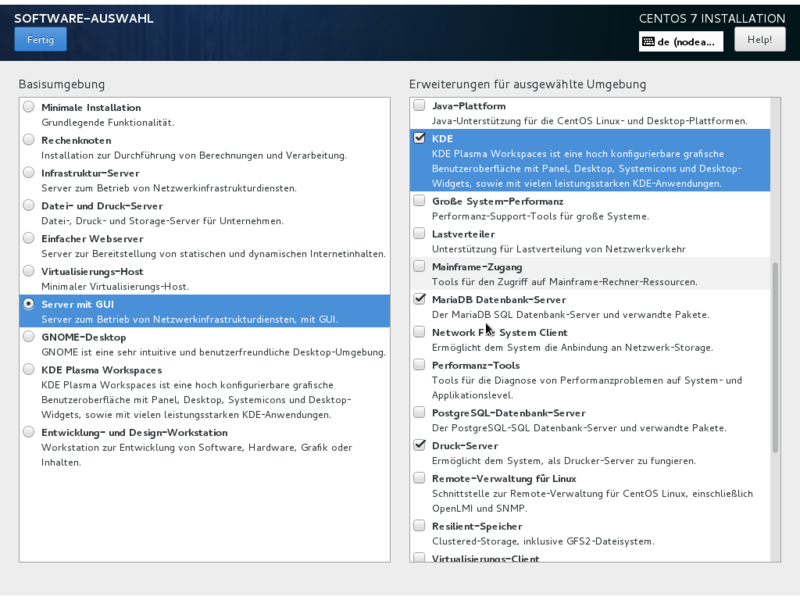Click 'Performanz-Support-Tools für große Systeme.' text
This screenshot has height=600, width=800.
tap(540, 216)
